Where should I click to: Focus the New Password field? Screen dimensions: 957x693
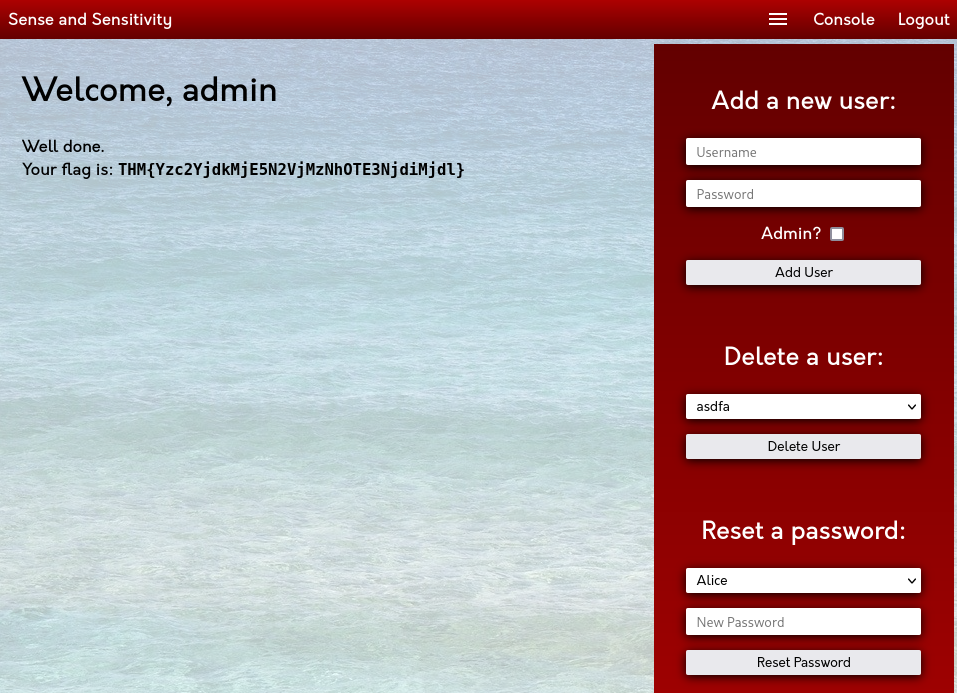pos(803,622)
